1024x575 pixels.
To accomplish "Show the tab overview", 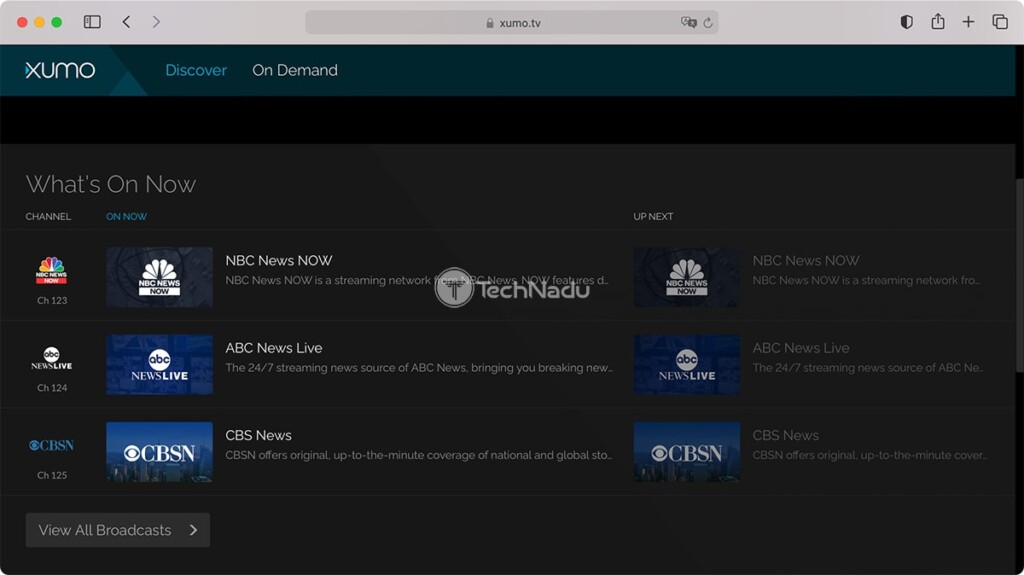I will pos(1000,22).
